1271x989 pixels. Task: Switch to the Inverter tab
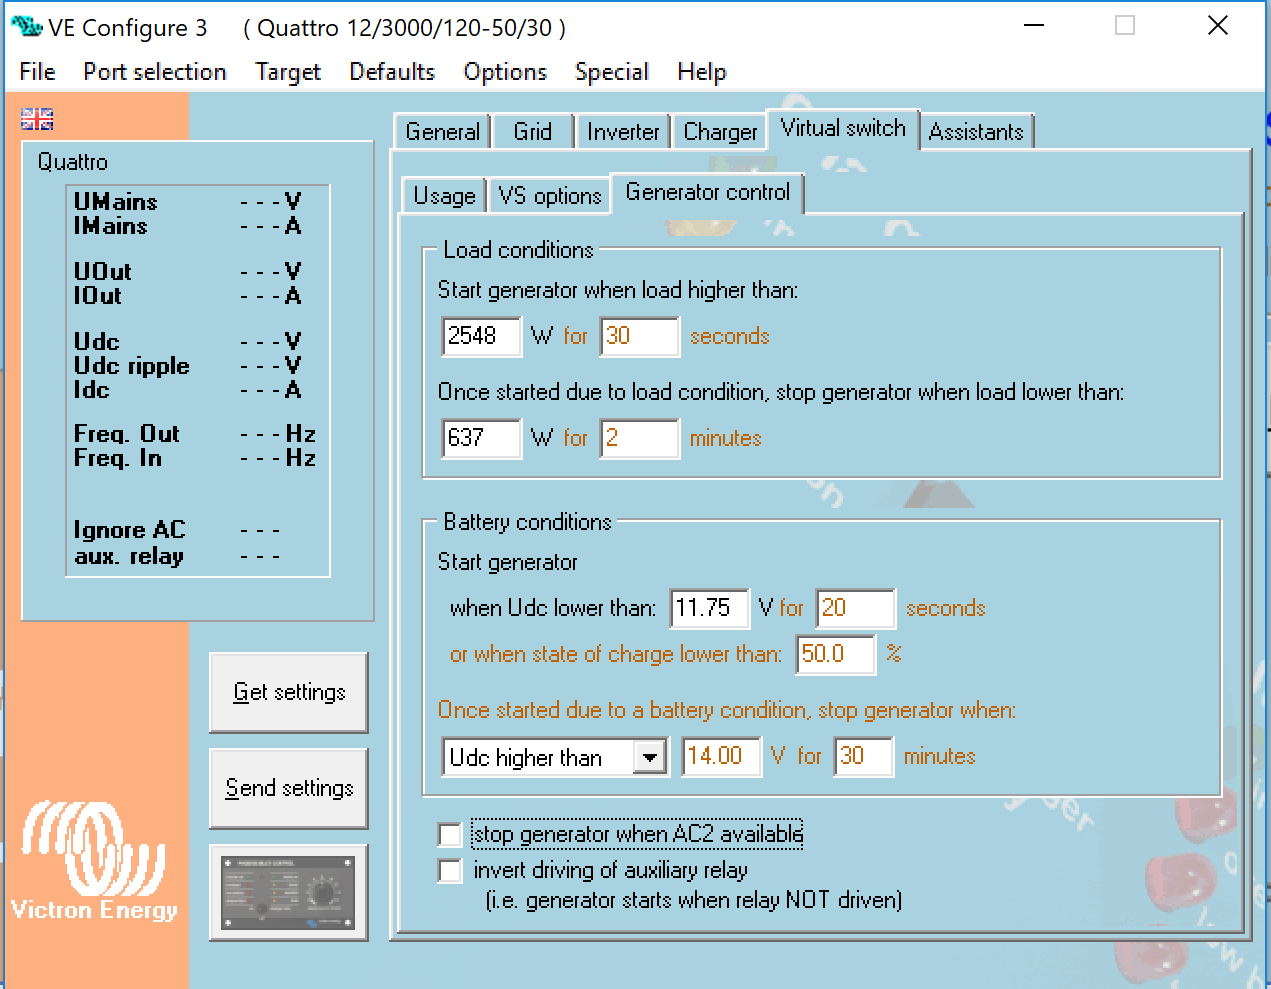click(x=623, y=132)
